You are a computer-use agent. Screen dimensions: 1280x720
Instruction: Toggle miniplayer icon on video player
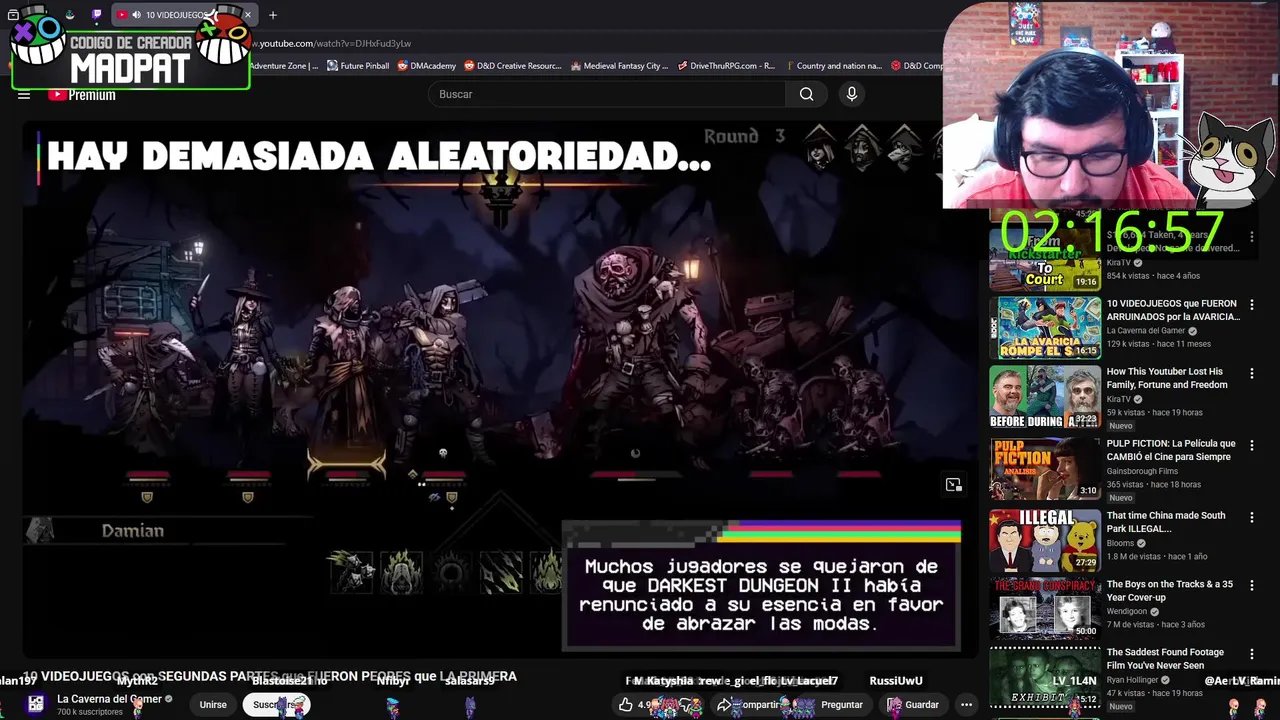tap(953, 485)
